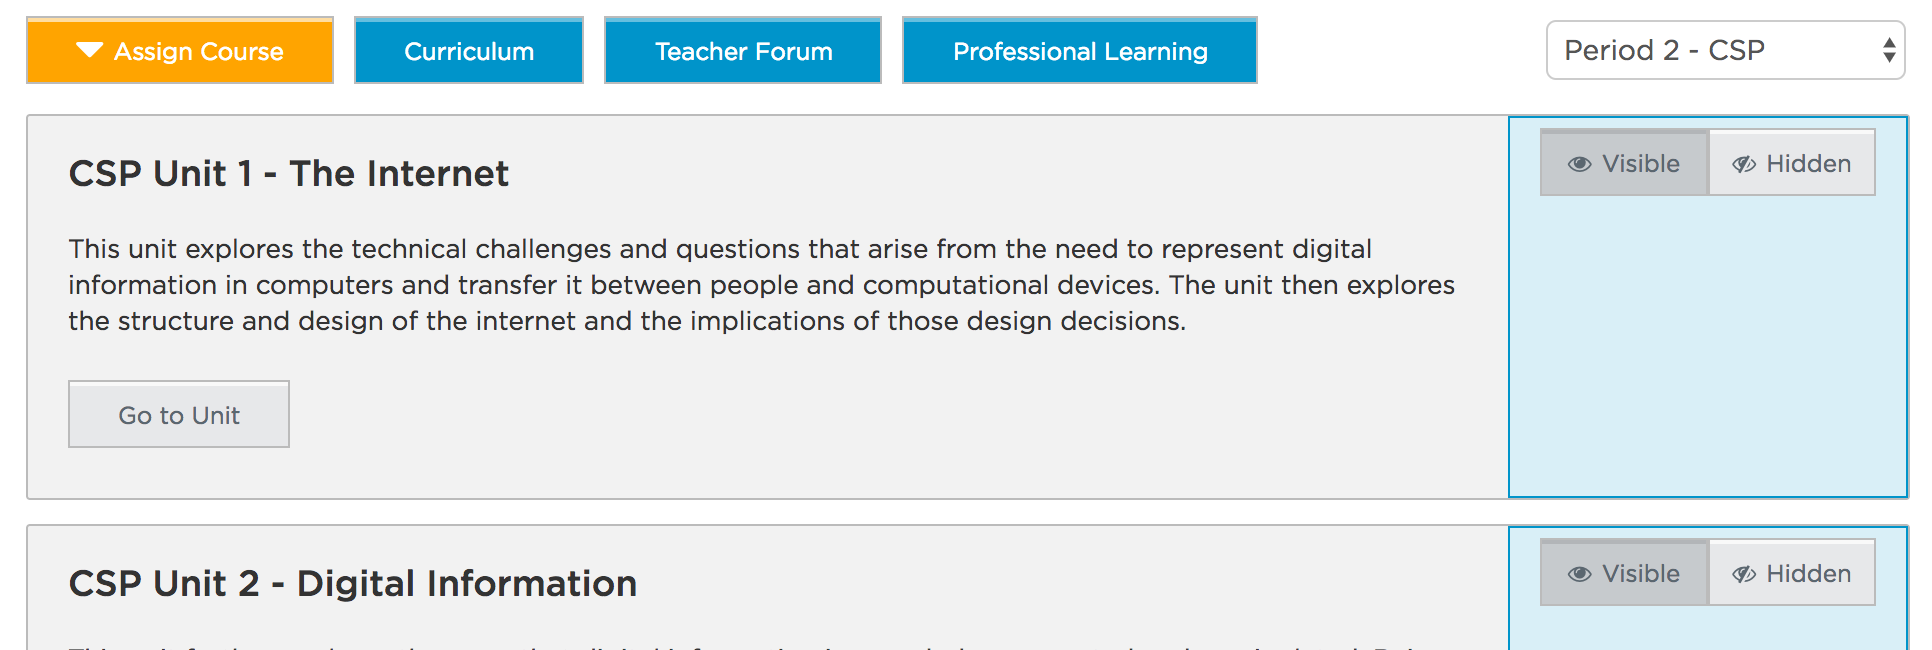Select Professional Learning in the top bar
The image size is (1932, 650).
coord(1080,50)
